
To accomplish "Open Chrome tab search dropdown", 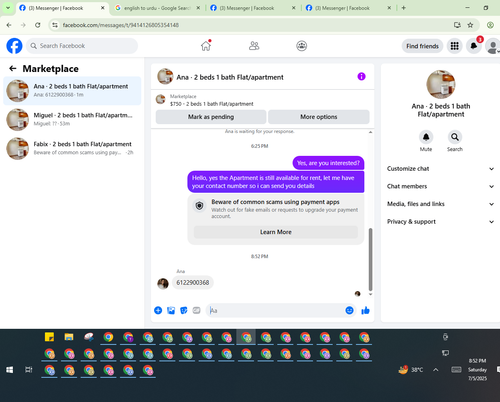I will pyautogui.click(x=8, y=8).
